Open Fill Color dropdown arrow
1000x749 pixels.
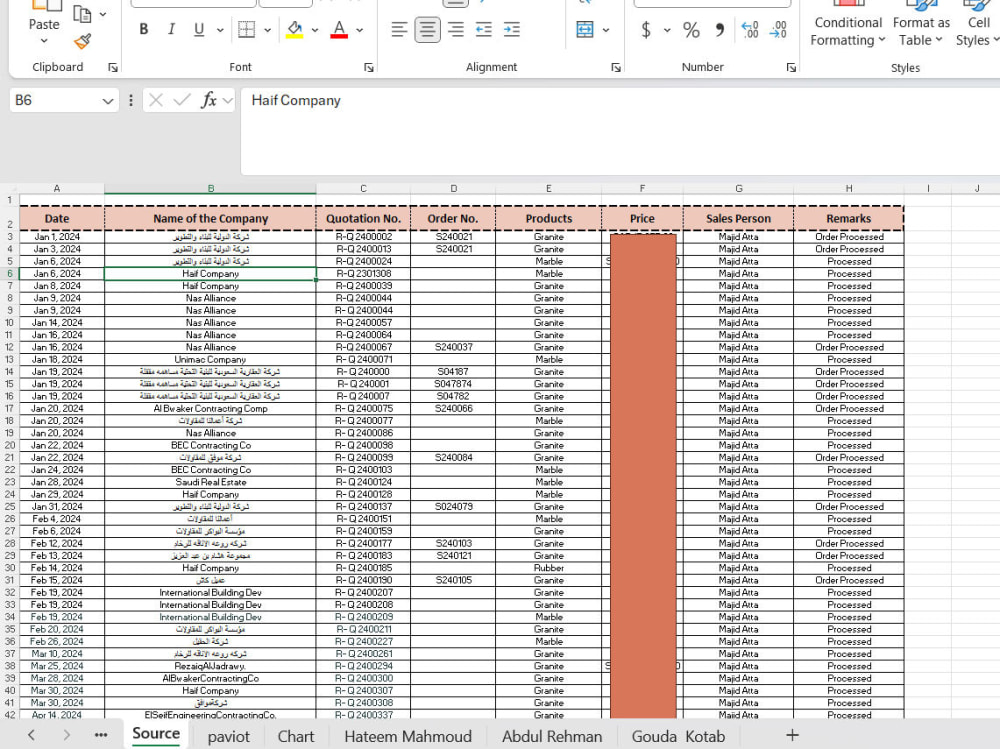[x=314, y=30]
